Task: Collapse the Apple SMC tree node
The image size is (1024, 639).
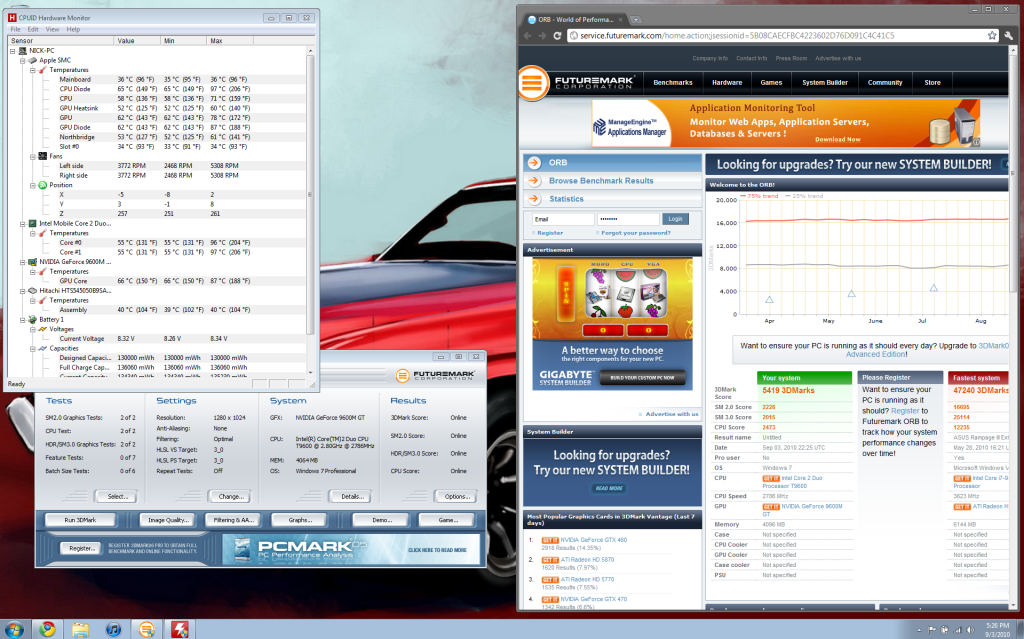Action: (23, 61)
